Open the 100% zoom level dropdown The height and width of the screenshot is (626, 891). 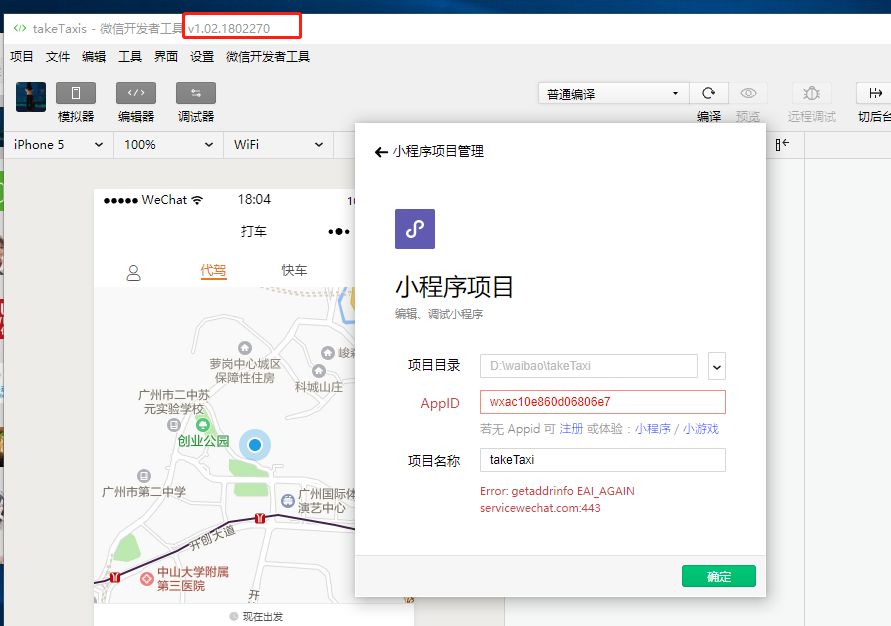(168, 145)
